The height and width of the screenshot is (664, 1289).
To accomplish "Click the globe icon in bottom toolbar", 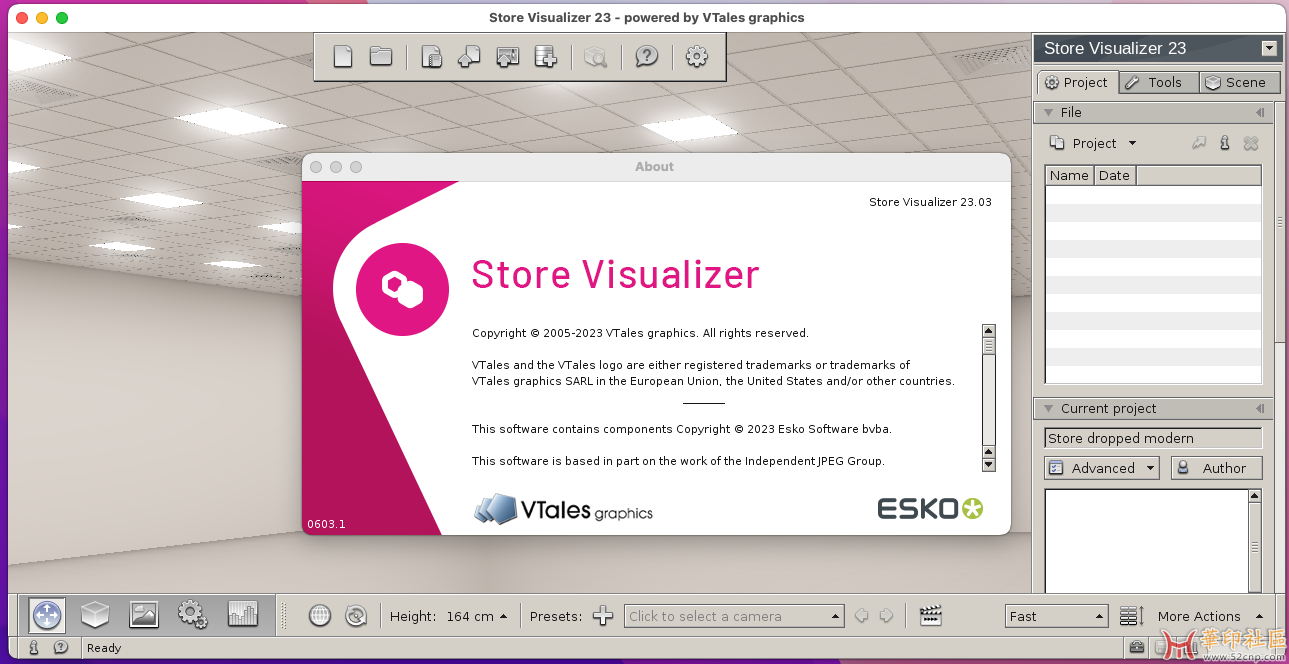I will (320, 616).
